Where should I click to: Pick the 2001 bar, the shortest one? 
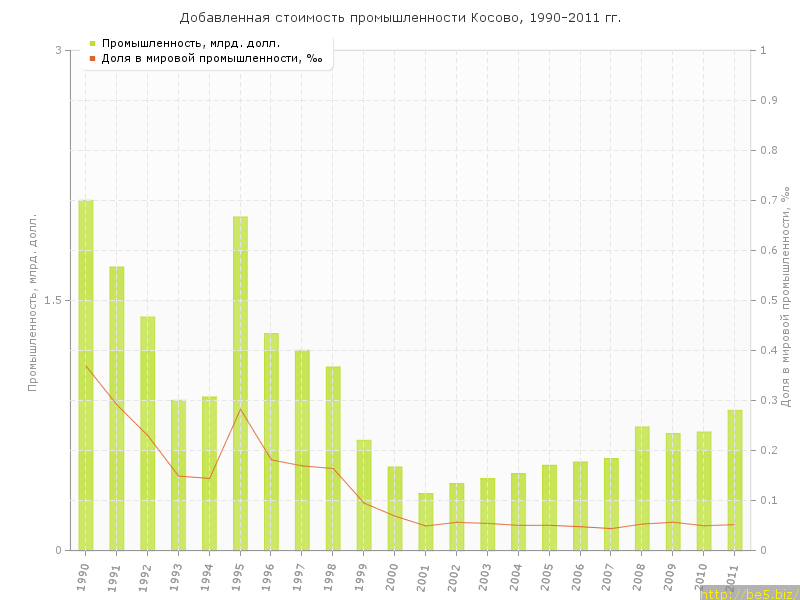[x=426, y=521]
